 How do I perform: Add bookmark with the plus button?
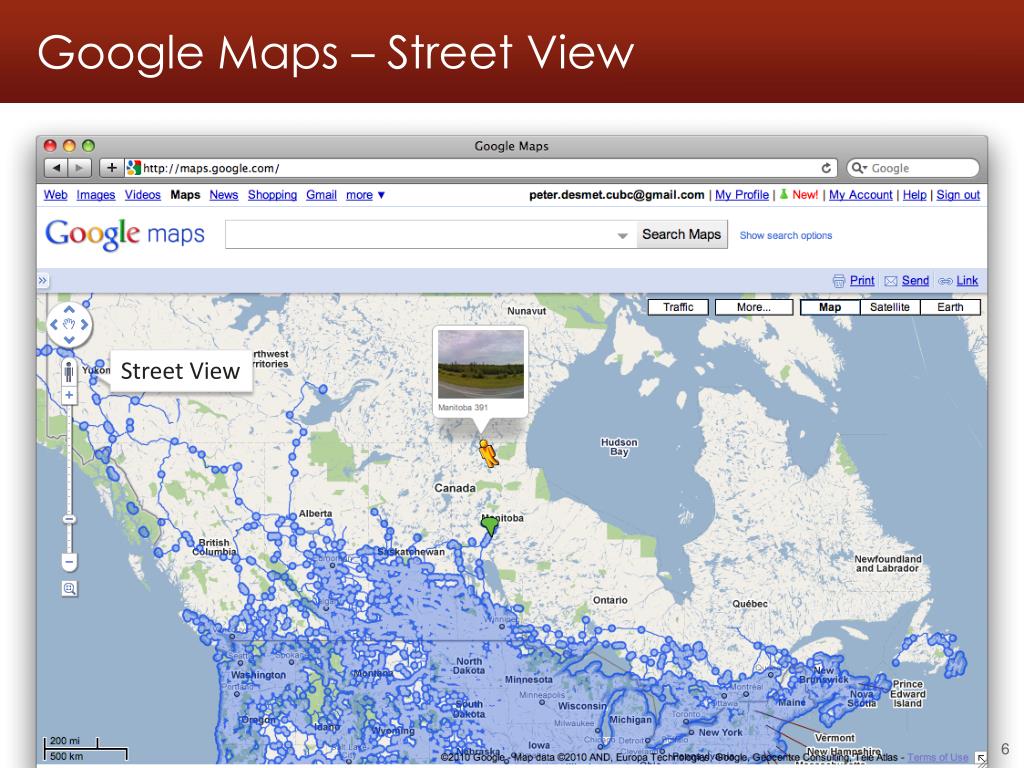[x=112, y=168]
